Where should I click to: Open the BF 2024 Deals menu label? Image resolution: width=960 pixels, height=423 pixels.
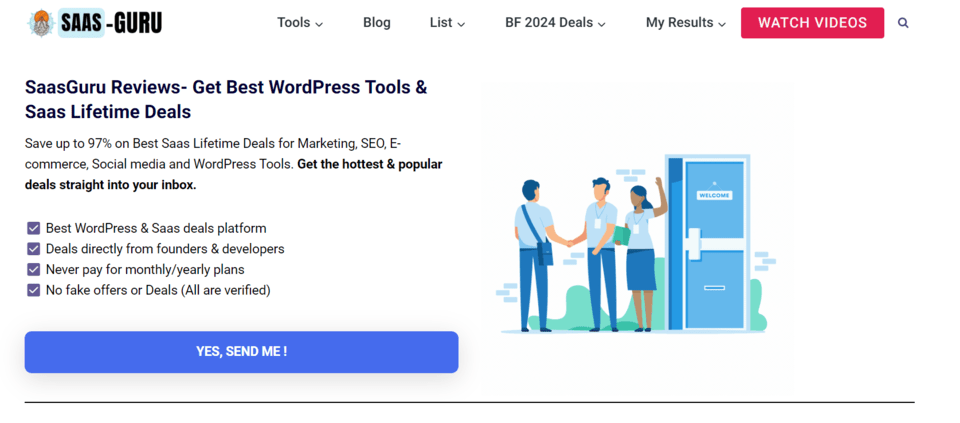[549, 23]
